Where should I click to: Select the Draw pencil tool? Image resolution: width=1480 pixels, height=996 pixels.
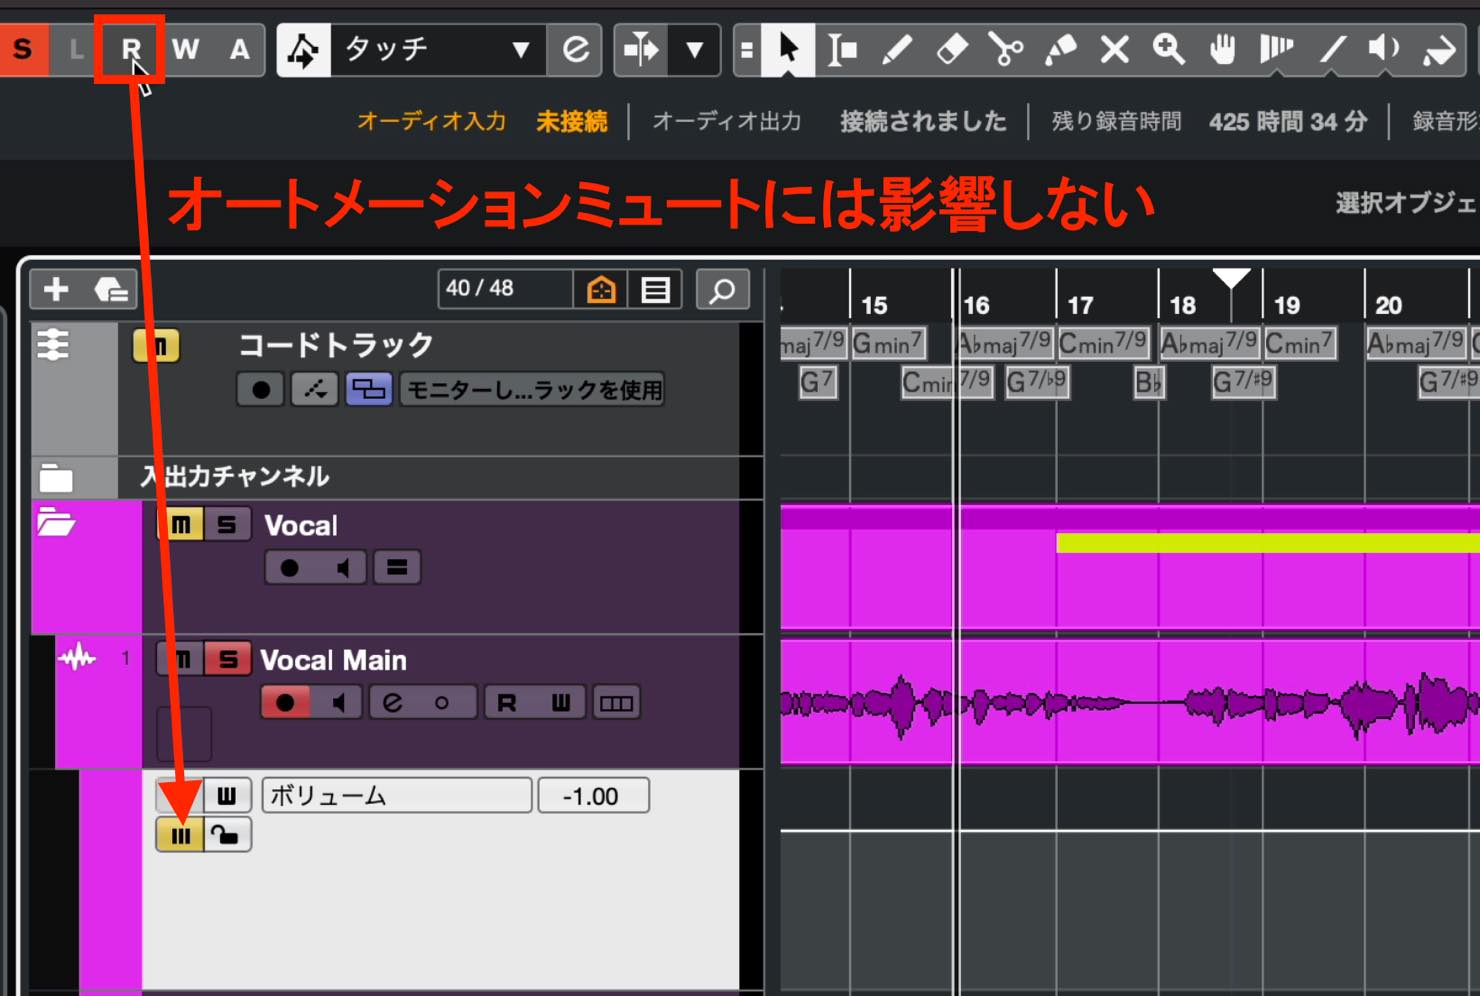(896, 49)
